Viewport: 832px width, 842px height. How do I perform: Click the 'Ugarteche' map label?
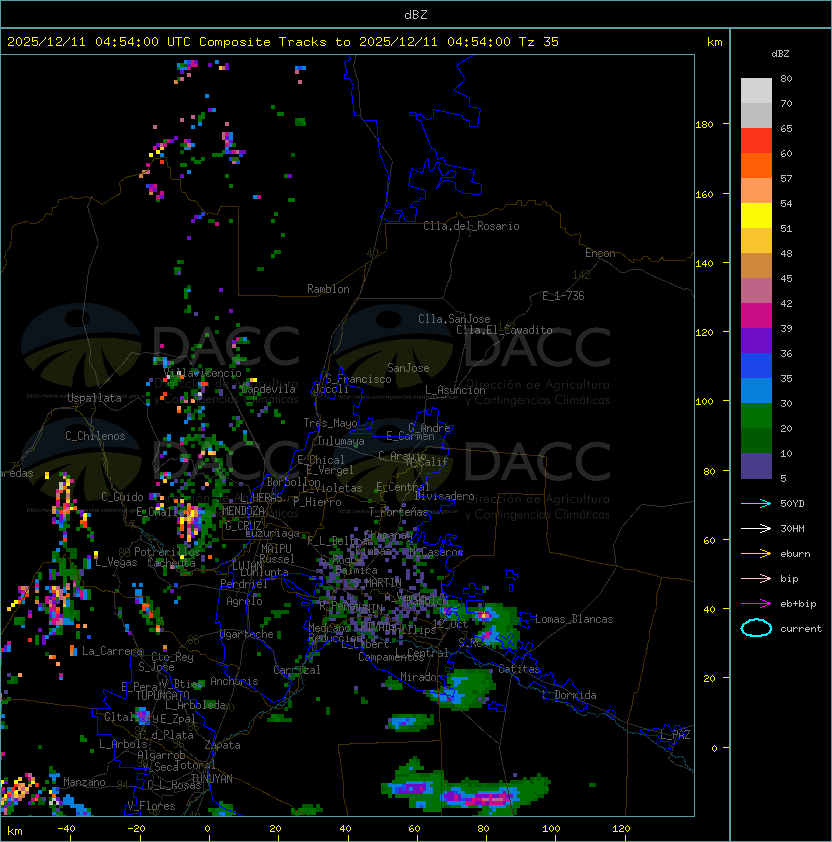(x=247, y=634)
